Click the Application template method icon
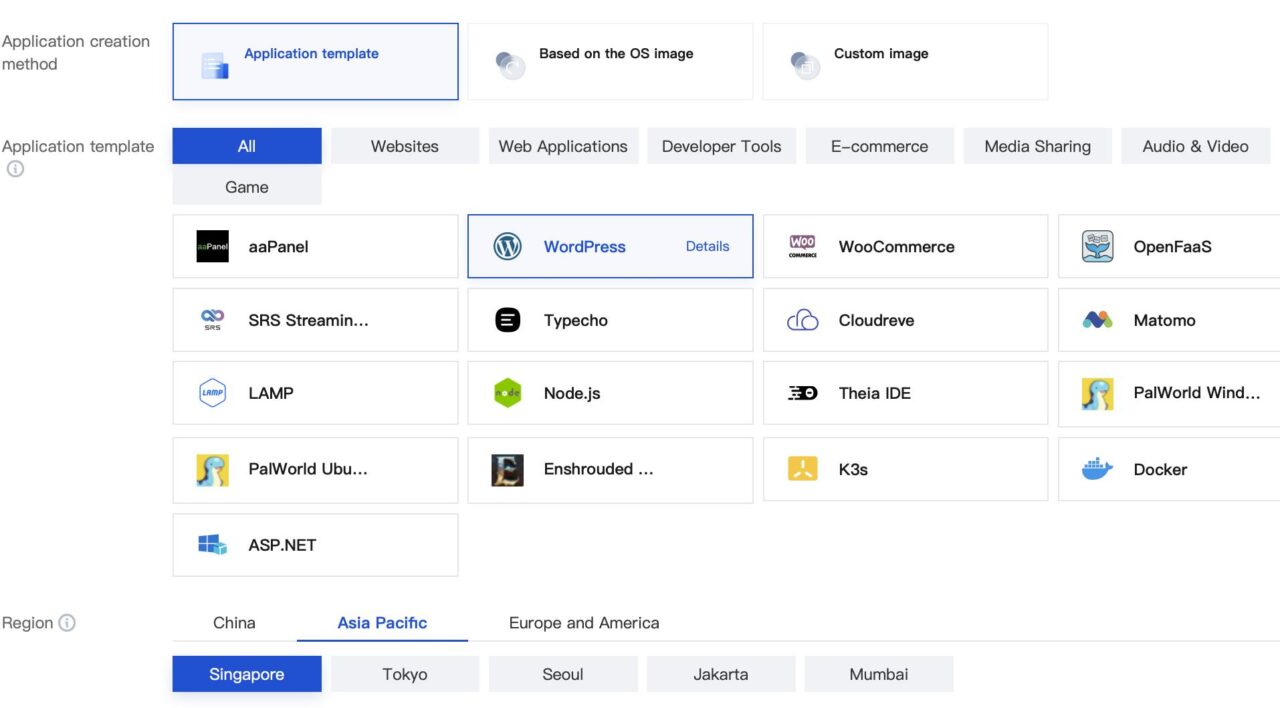The width and height of the screenshot is (1280, 708). coord(215,66)
